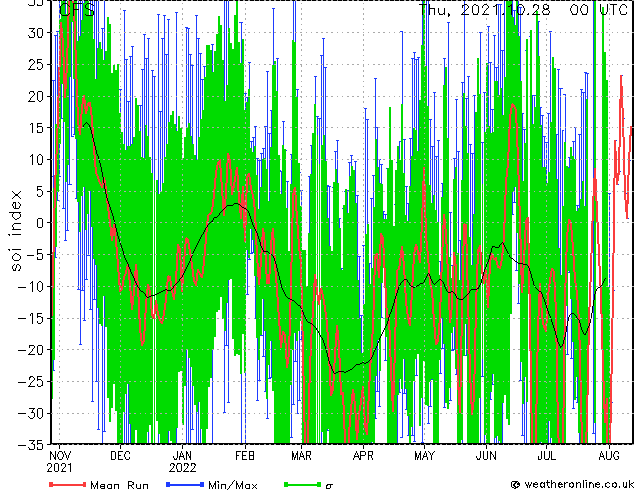Click the 'NOV' month axis label
Image resolution: width=634 pixels, height=490 pixels.
(60, 456)
